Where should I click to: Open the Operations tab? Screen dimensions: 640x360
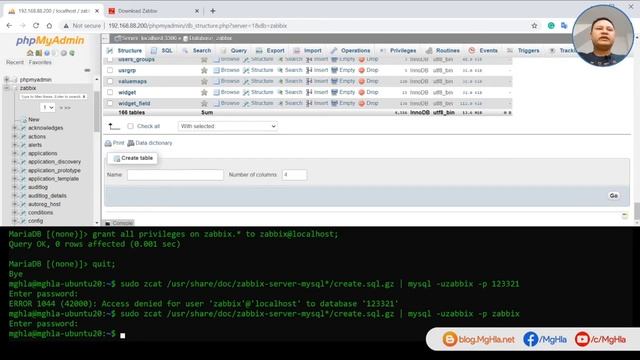[351, 51]
